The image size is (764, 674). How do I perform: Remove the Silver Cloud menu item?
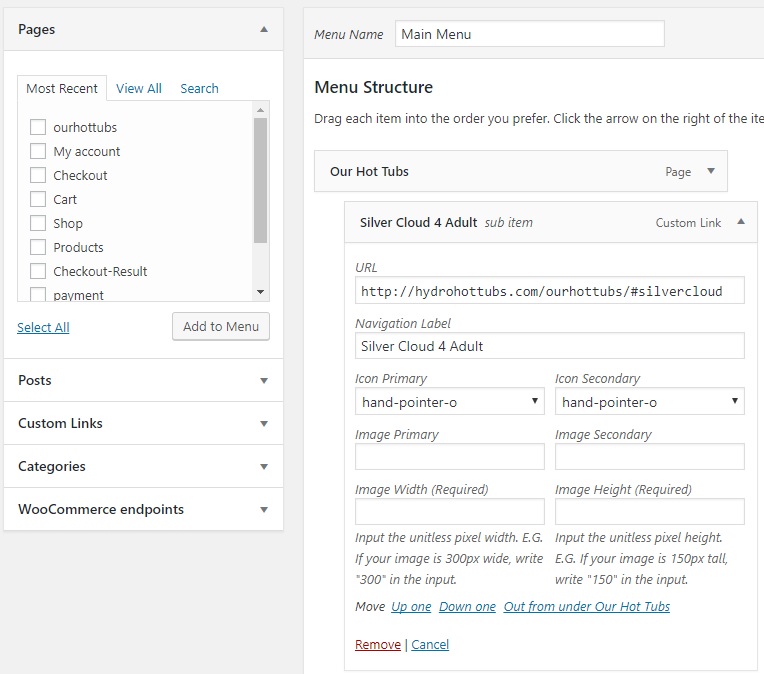click(378, 644)
